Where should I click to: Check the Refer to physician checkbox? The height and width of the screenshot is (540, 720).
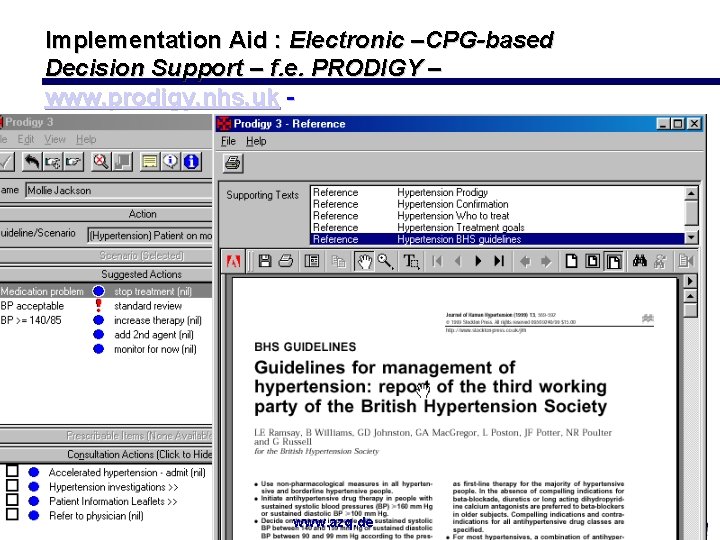(12, 514)
